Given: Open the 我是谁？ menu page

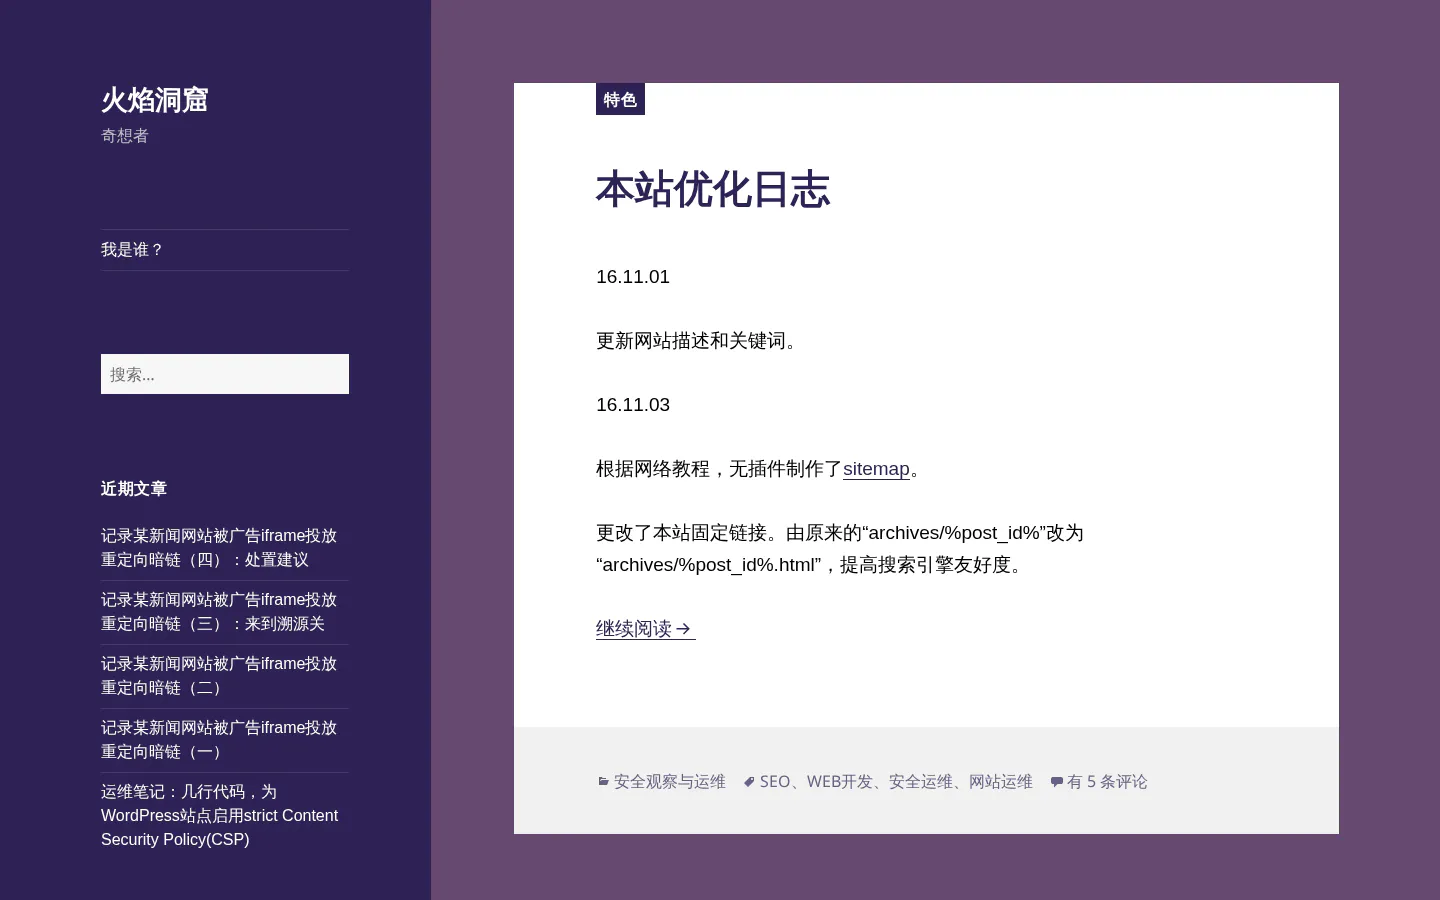Looking at the screenshot, I should pyautogui.click(x=132, y=250).
